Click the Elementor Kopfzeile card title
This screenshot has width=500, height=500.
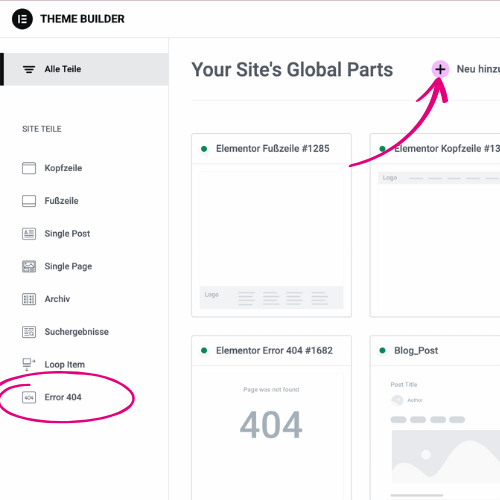click(x=447, y=149)
